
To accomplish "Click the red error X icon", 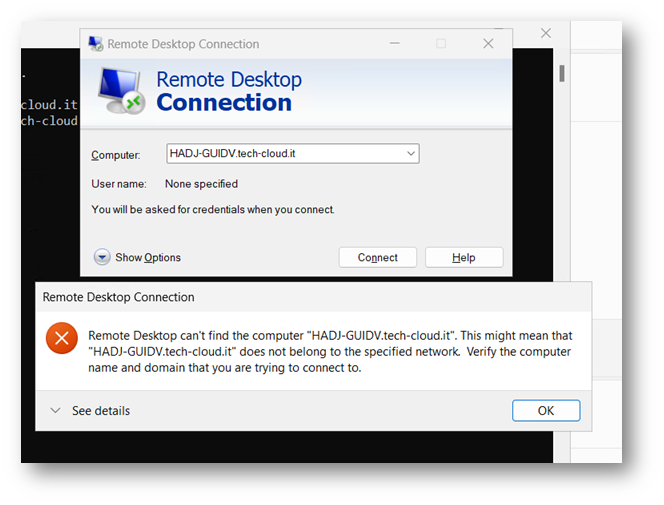I will coord(62,338).
